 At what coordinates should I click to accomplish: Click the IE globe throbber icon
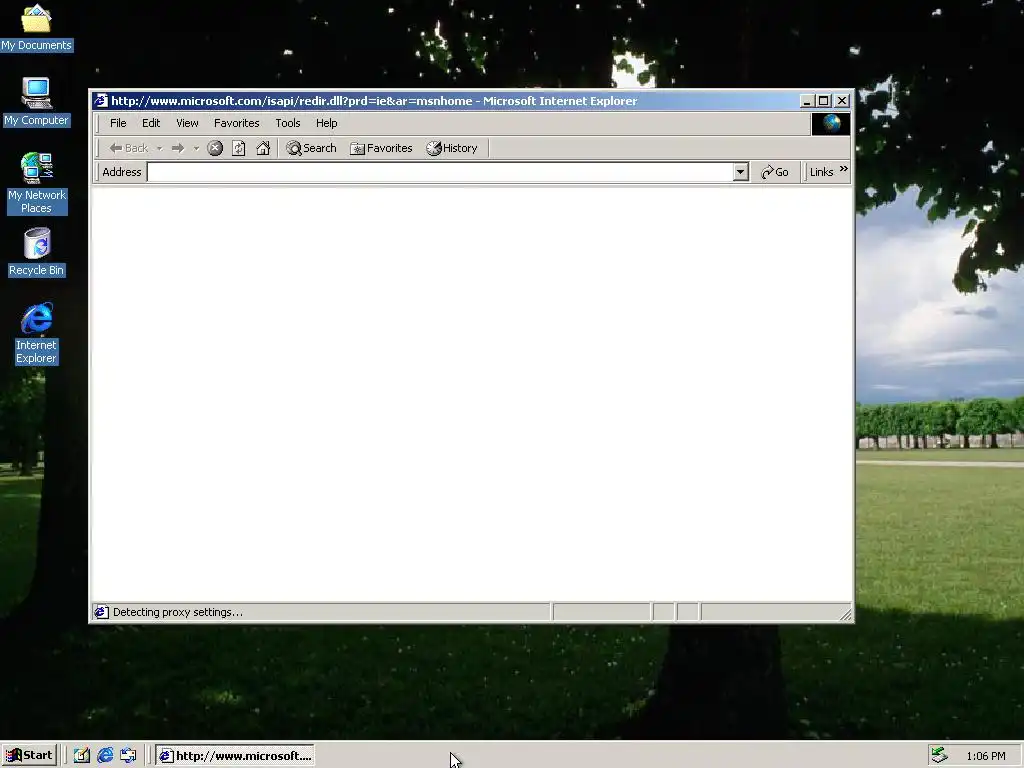(x=831, y=123)
